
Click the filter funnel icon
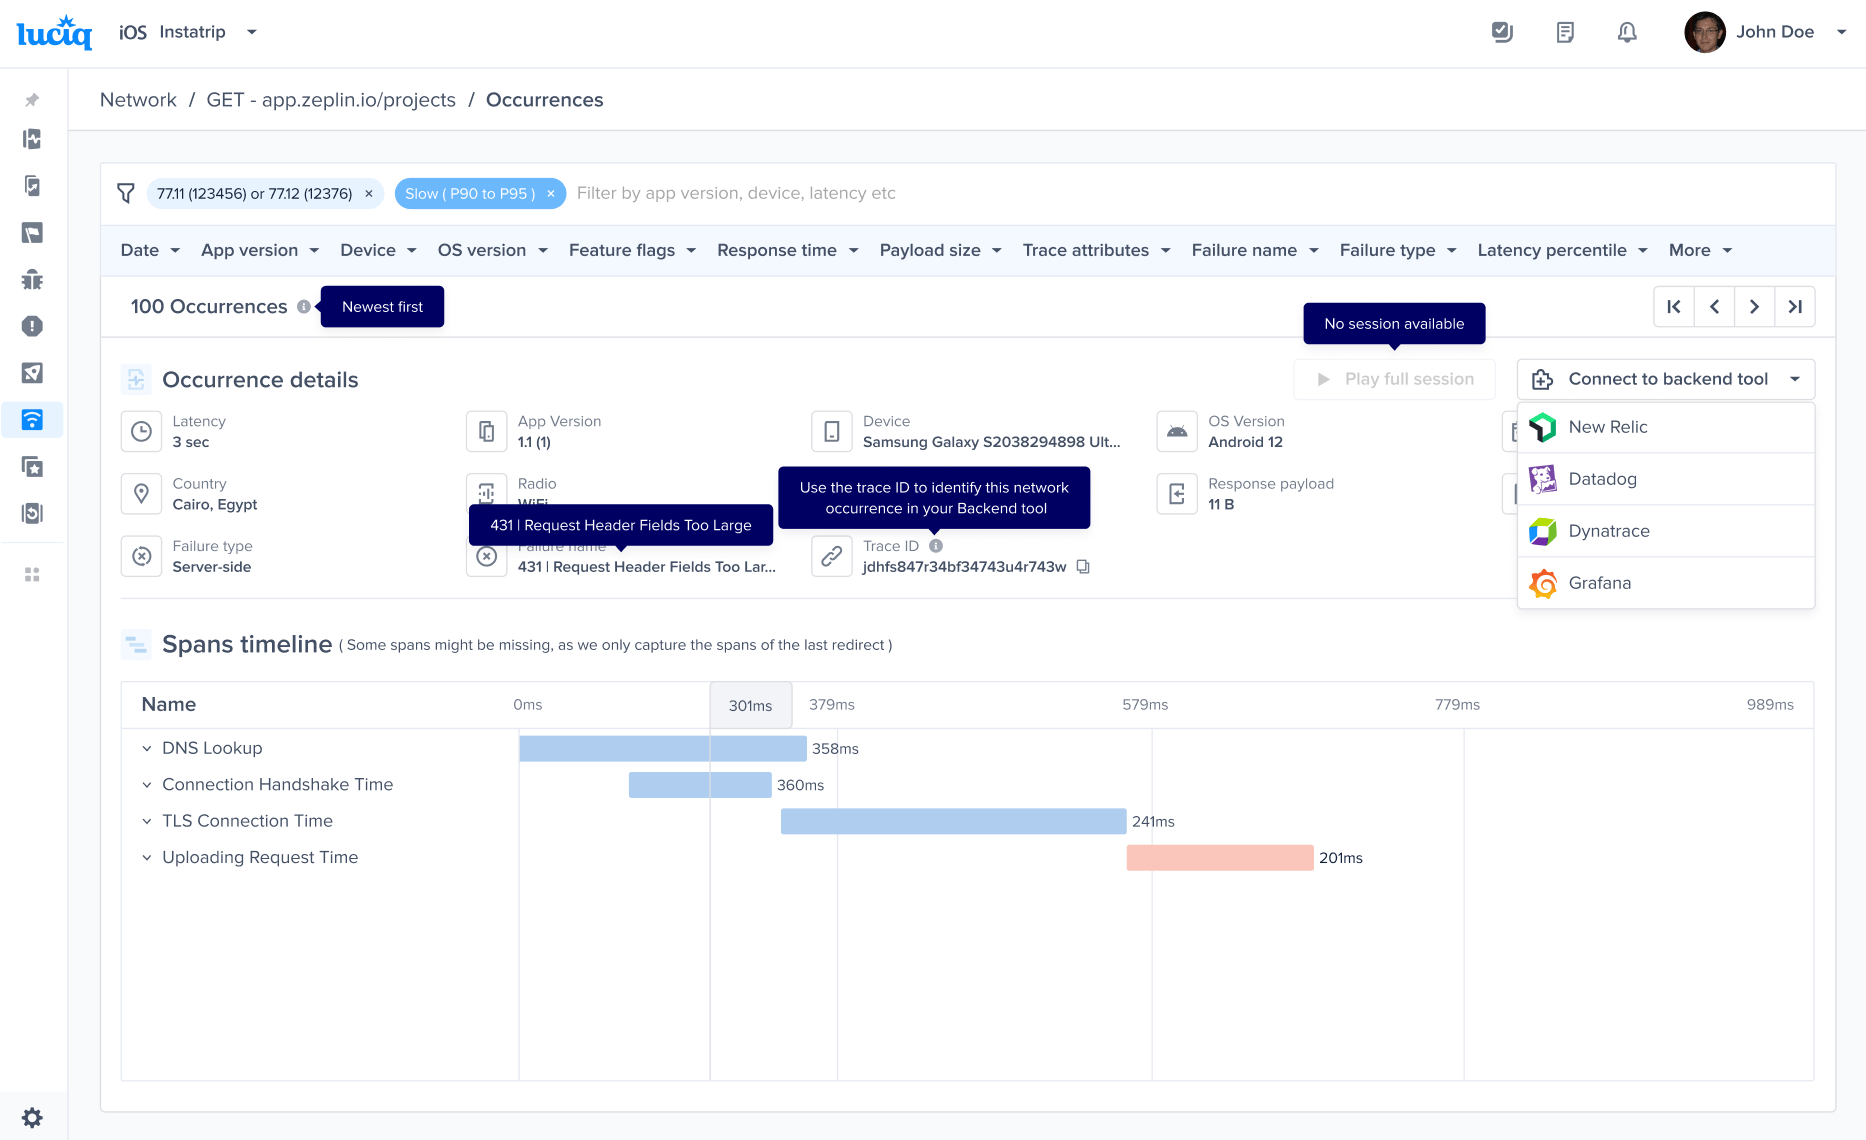[x=126, y=193]
